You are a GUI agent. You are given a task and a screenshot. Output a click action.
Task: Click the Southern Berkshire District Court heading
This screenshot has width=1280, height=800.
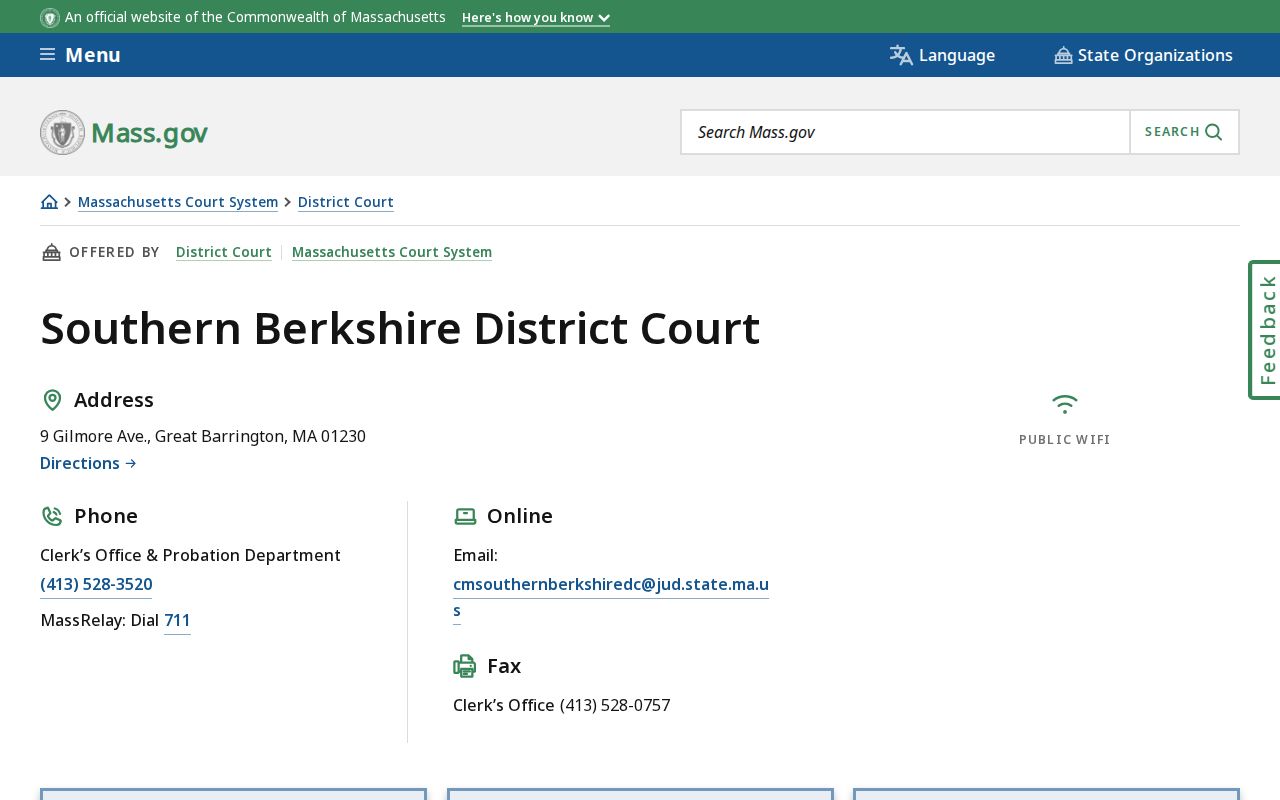tap(400, 328)
